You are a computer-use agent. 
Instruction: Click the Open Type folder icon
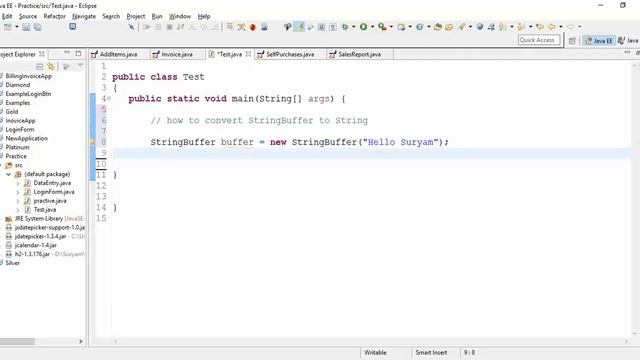(438, 27)
